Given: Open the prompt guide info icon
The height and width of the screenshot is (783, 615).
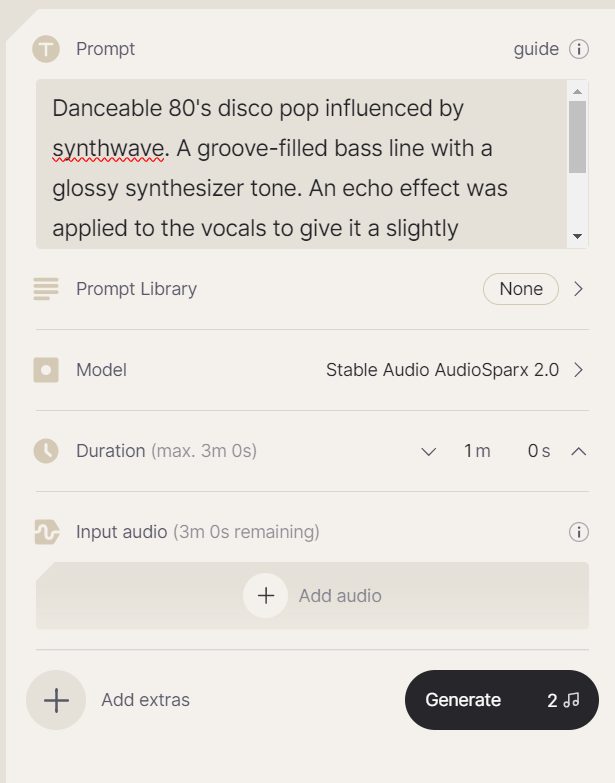Looking at the screenshot, I should [x=579, y=49].
